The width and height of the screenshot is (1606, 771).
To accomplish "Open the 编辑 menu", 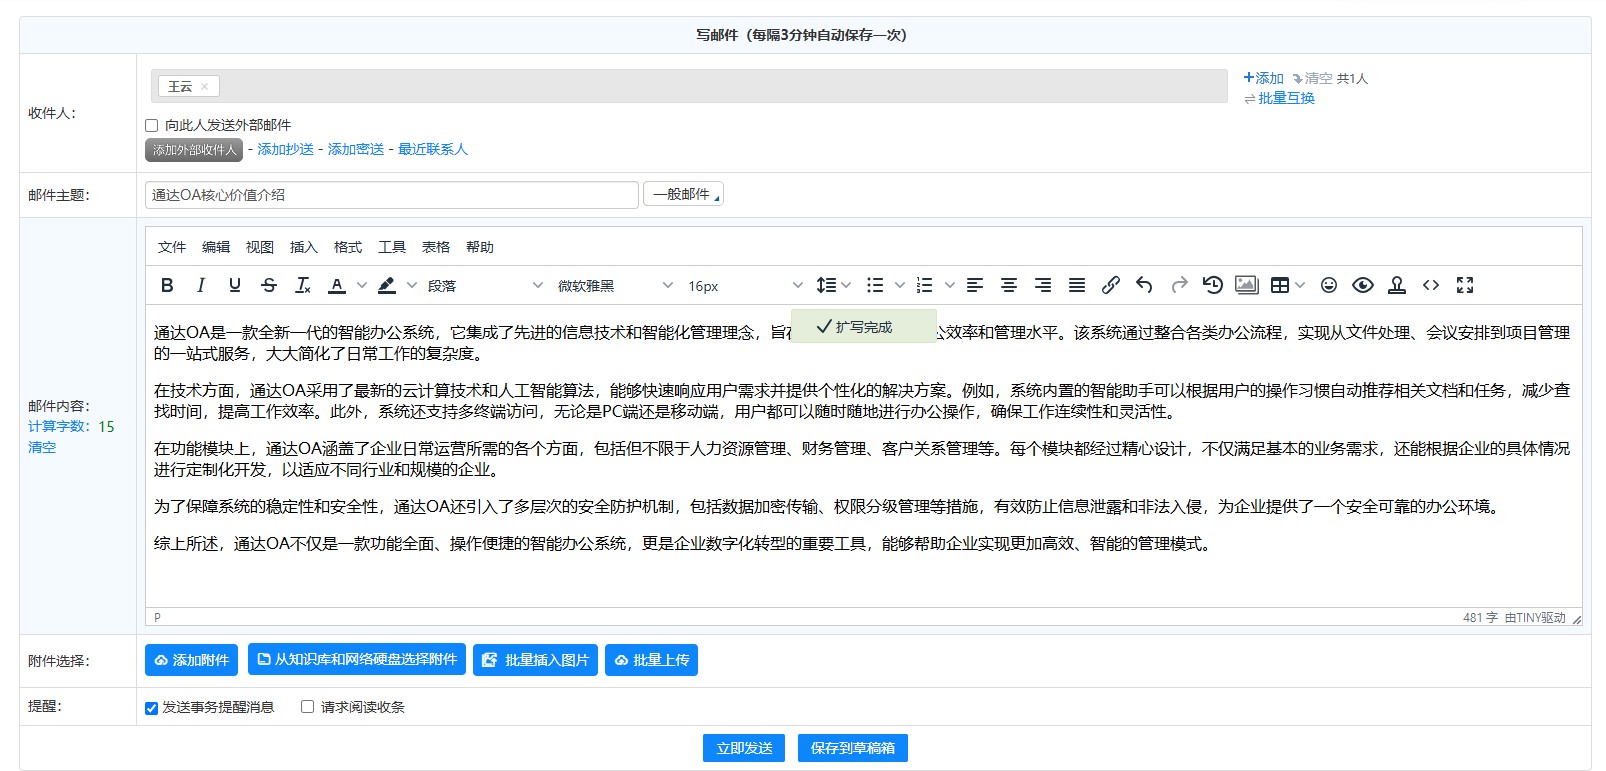I will [x=216, y=247].
